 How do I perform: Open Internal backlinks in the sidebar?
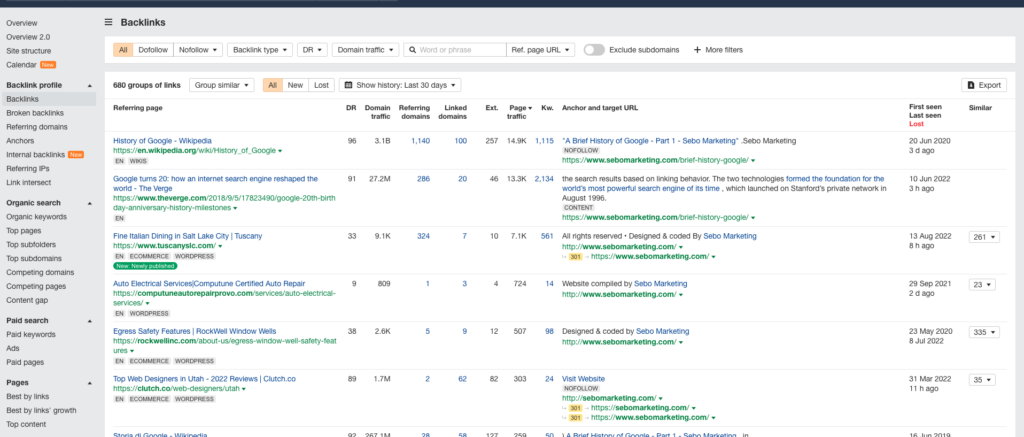[36, 155]
